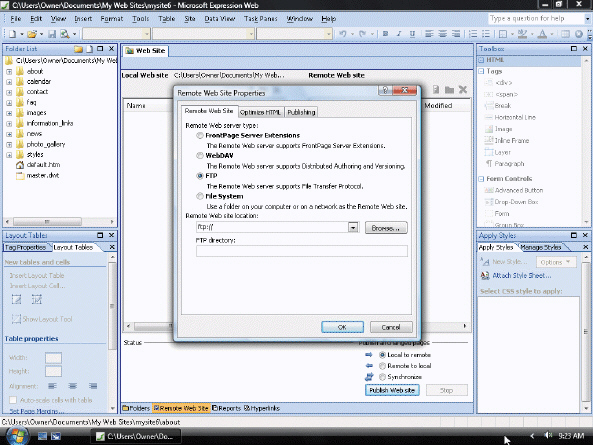Viewport: 593px width, 445px height.
Task: Open the Options dropdown in Apply Styles
Action: click(556, 262)
